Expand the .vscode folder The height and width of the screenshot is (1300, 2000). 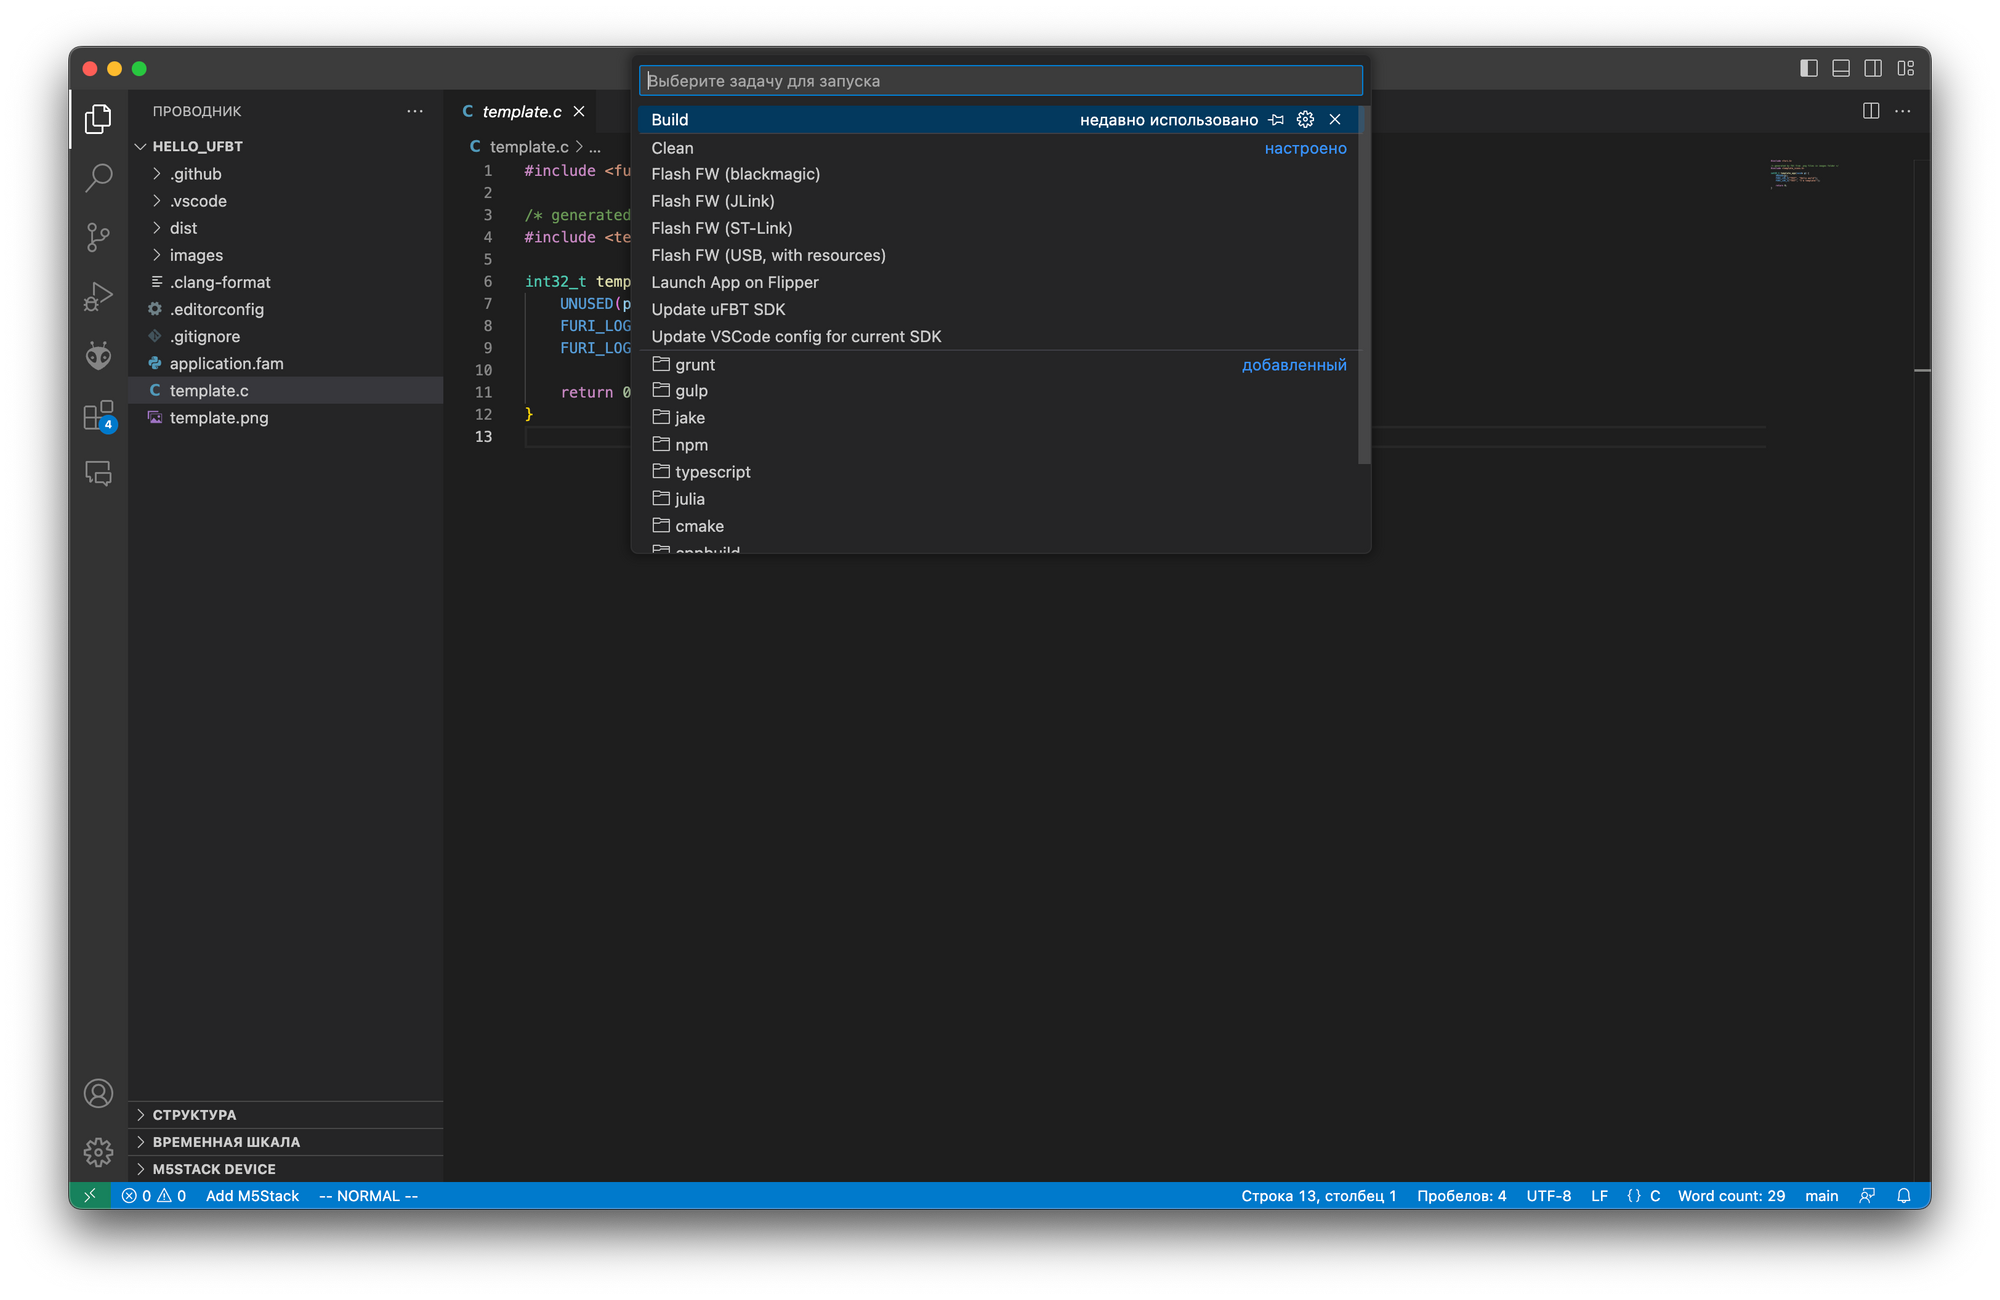pos(286,201)
